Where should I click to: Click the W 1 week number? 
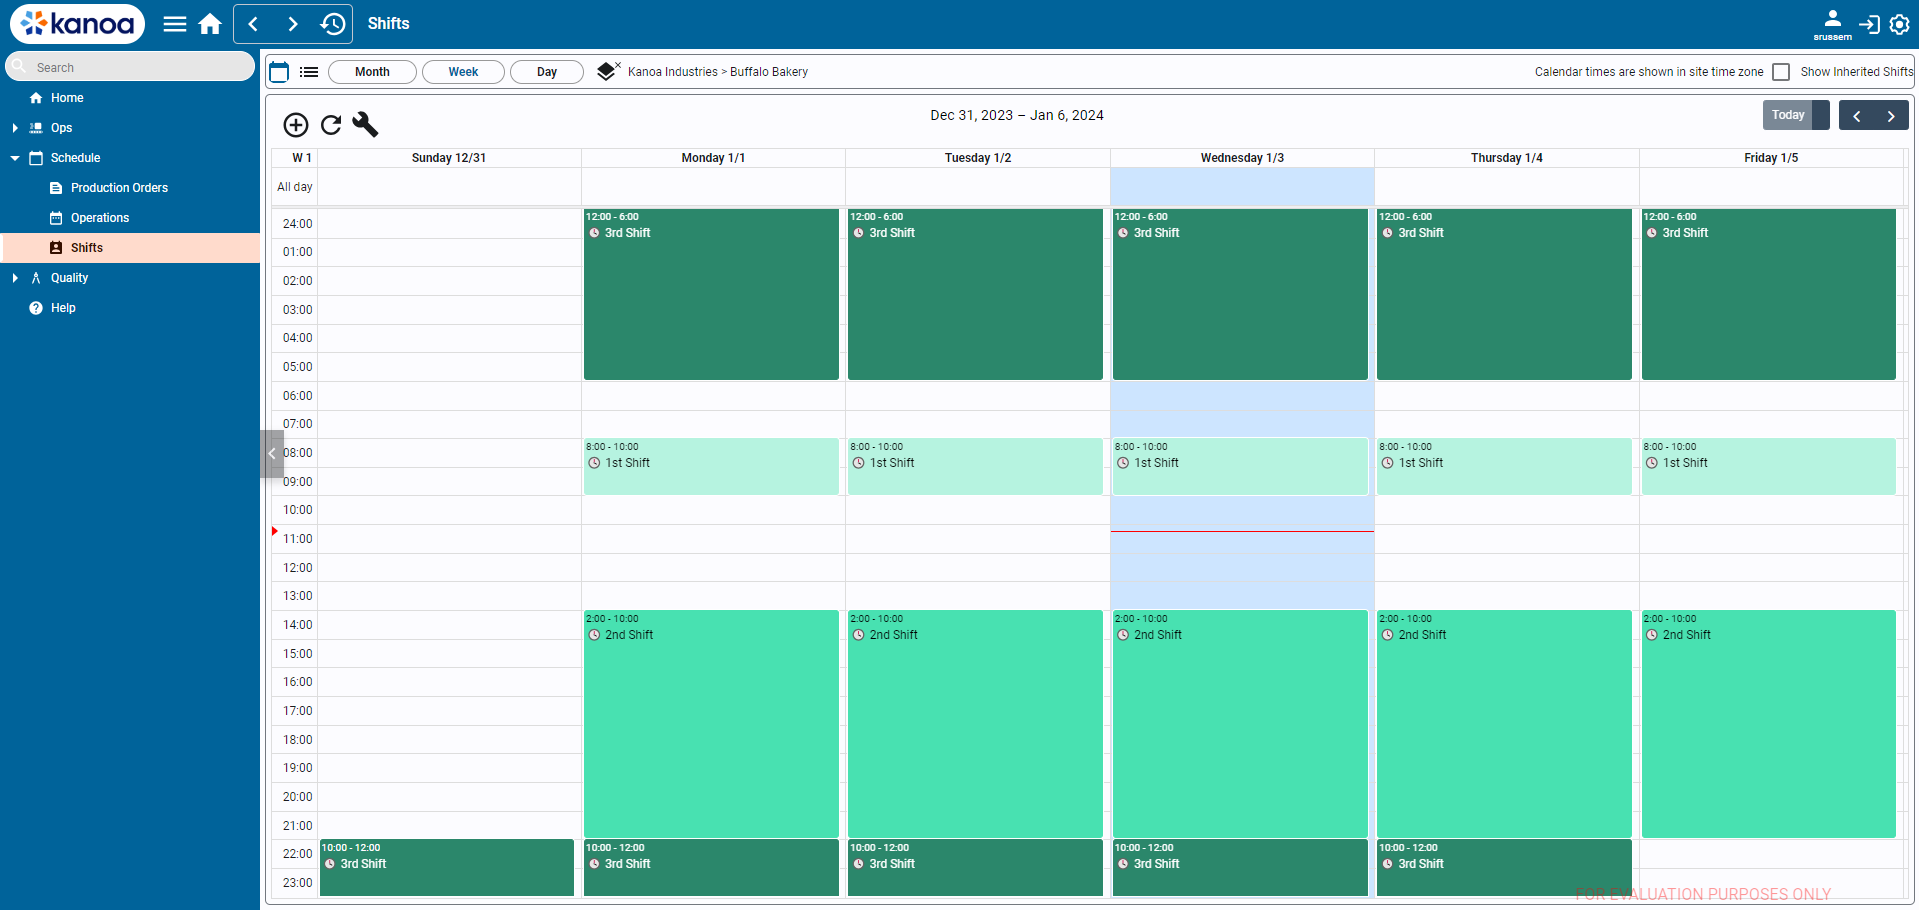[x=302, y=158]
